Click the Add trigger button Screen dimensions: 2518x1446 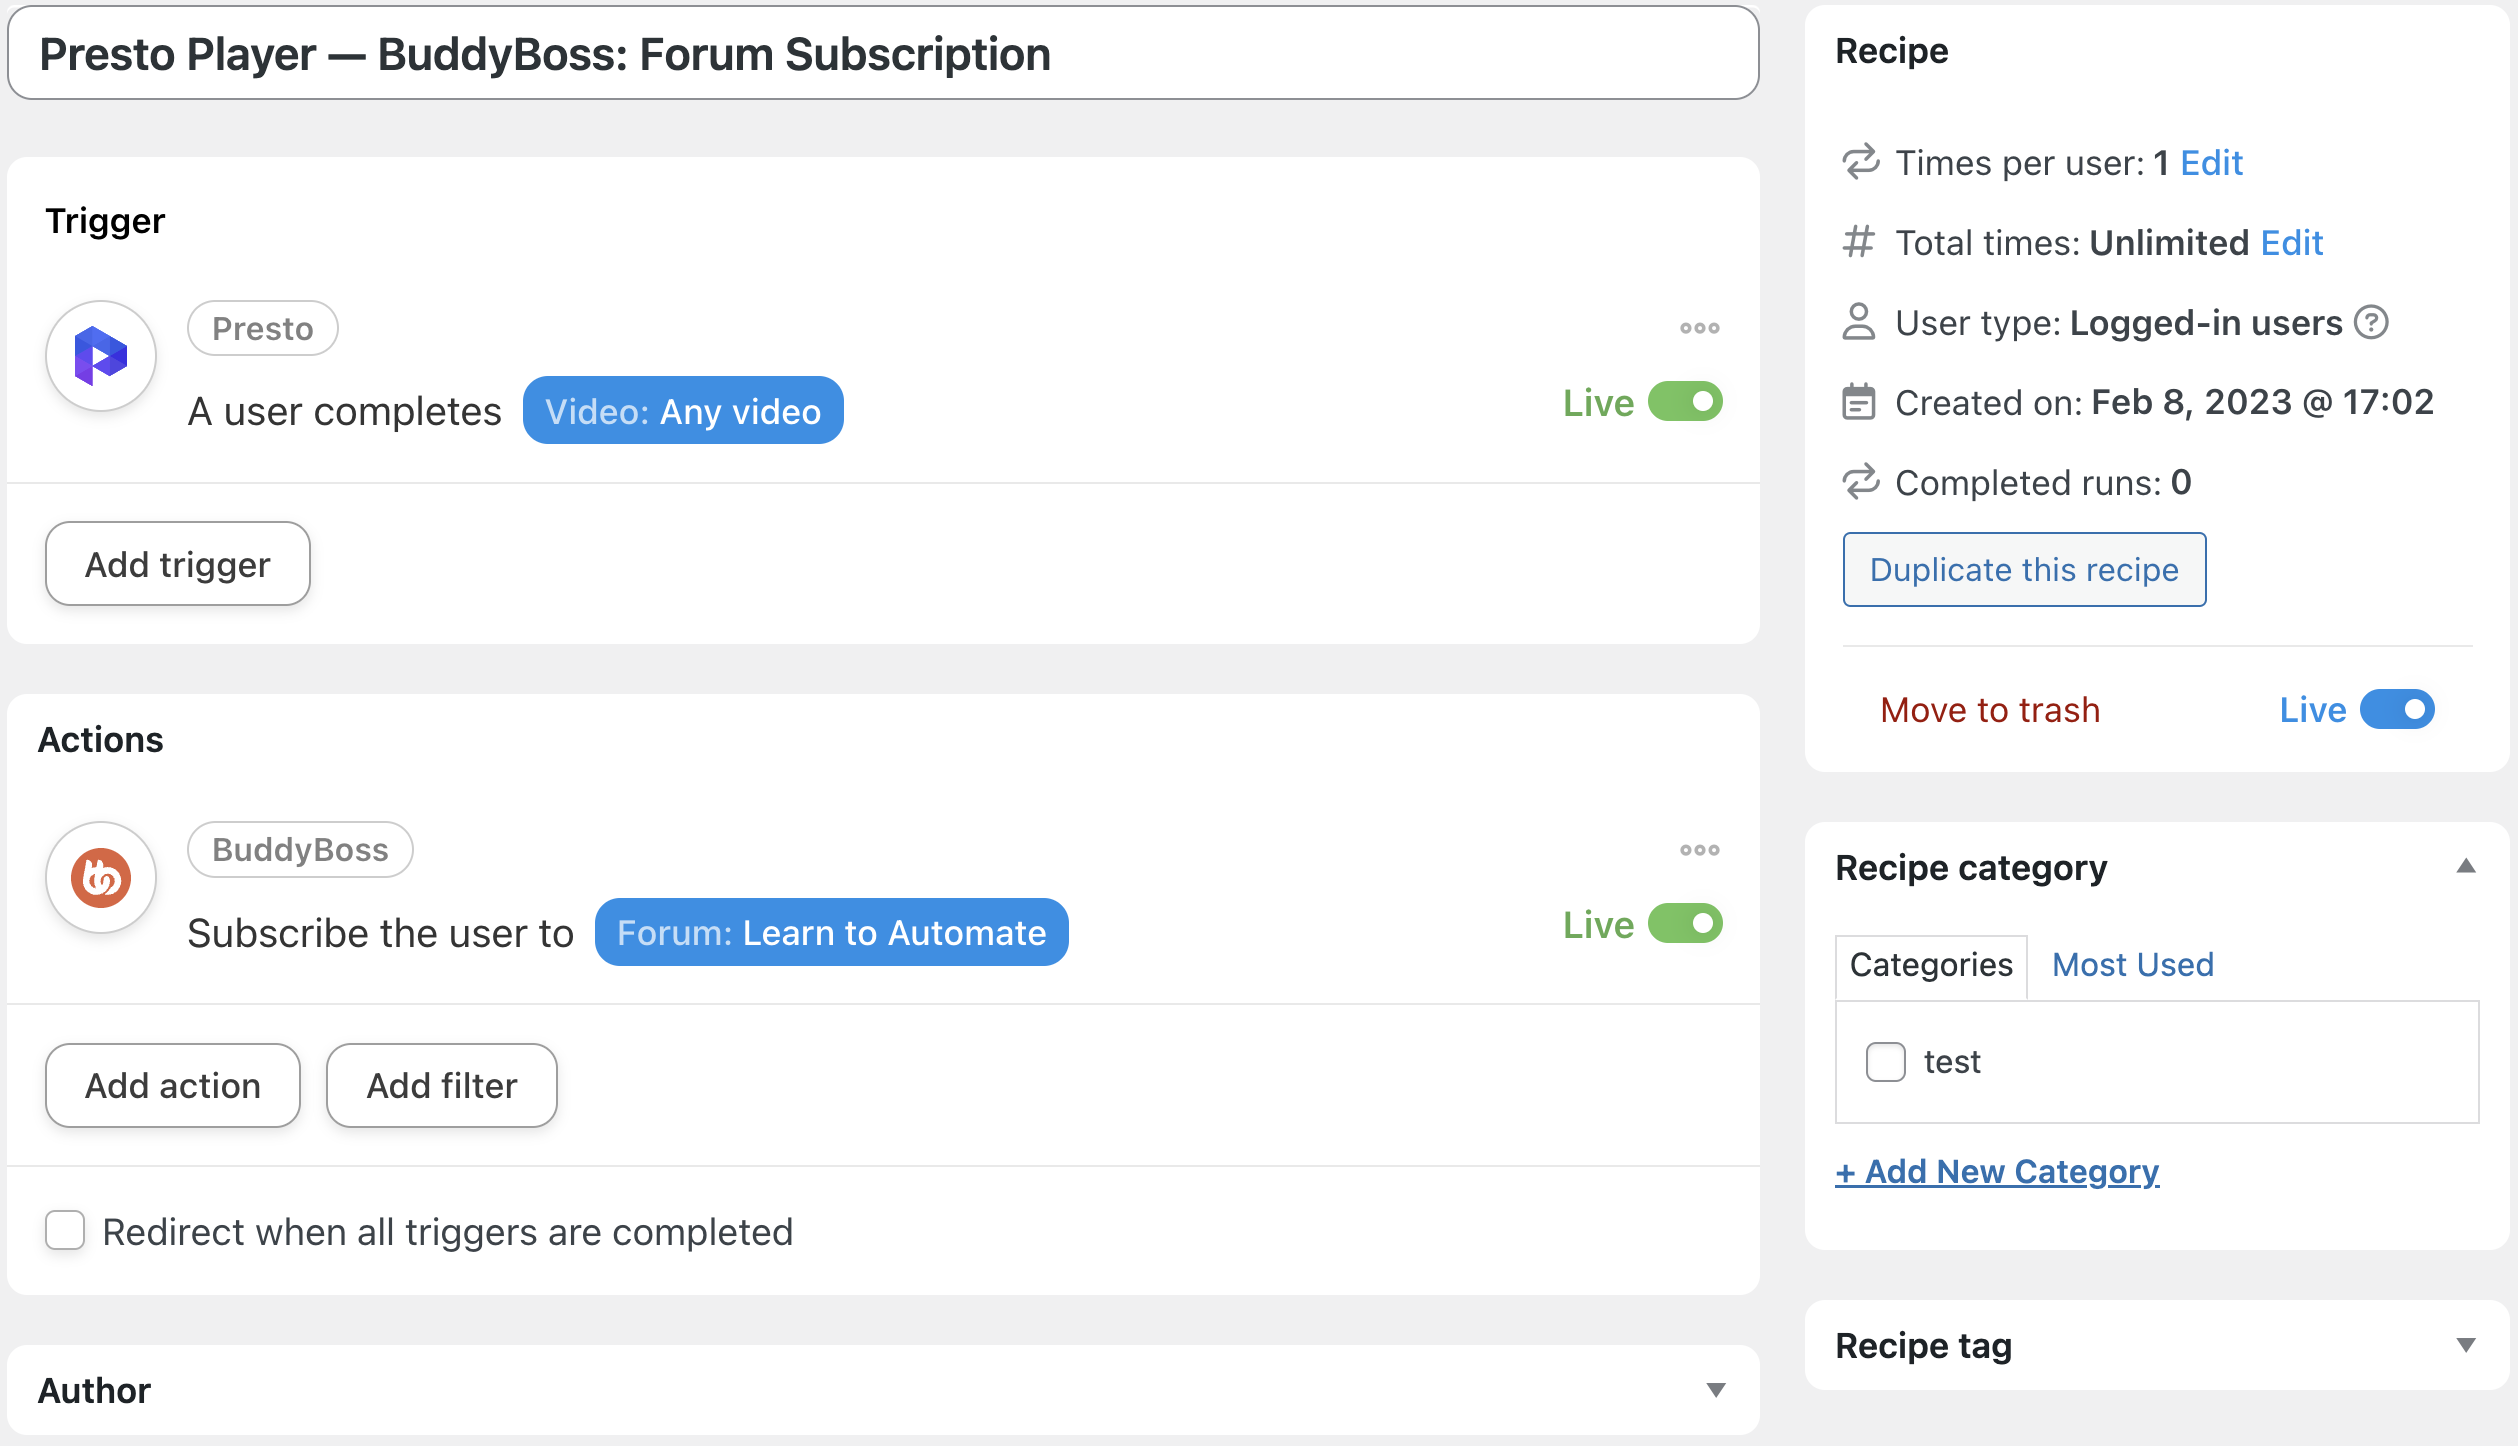pyautogui.click(x=178, y=564)
